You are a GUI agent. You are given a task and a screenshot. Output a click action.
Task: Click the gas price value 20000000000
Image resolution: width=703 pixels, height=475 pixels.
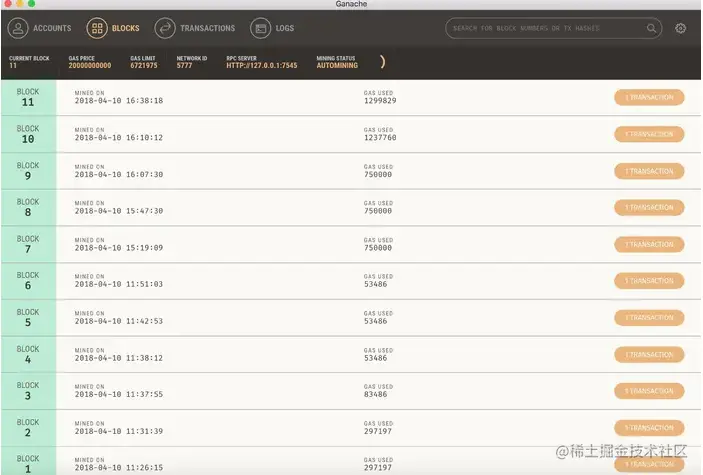tap(90, 65)
